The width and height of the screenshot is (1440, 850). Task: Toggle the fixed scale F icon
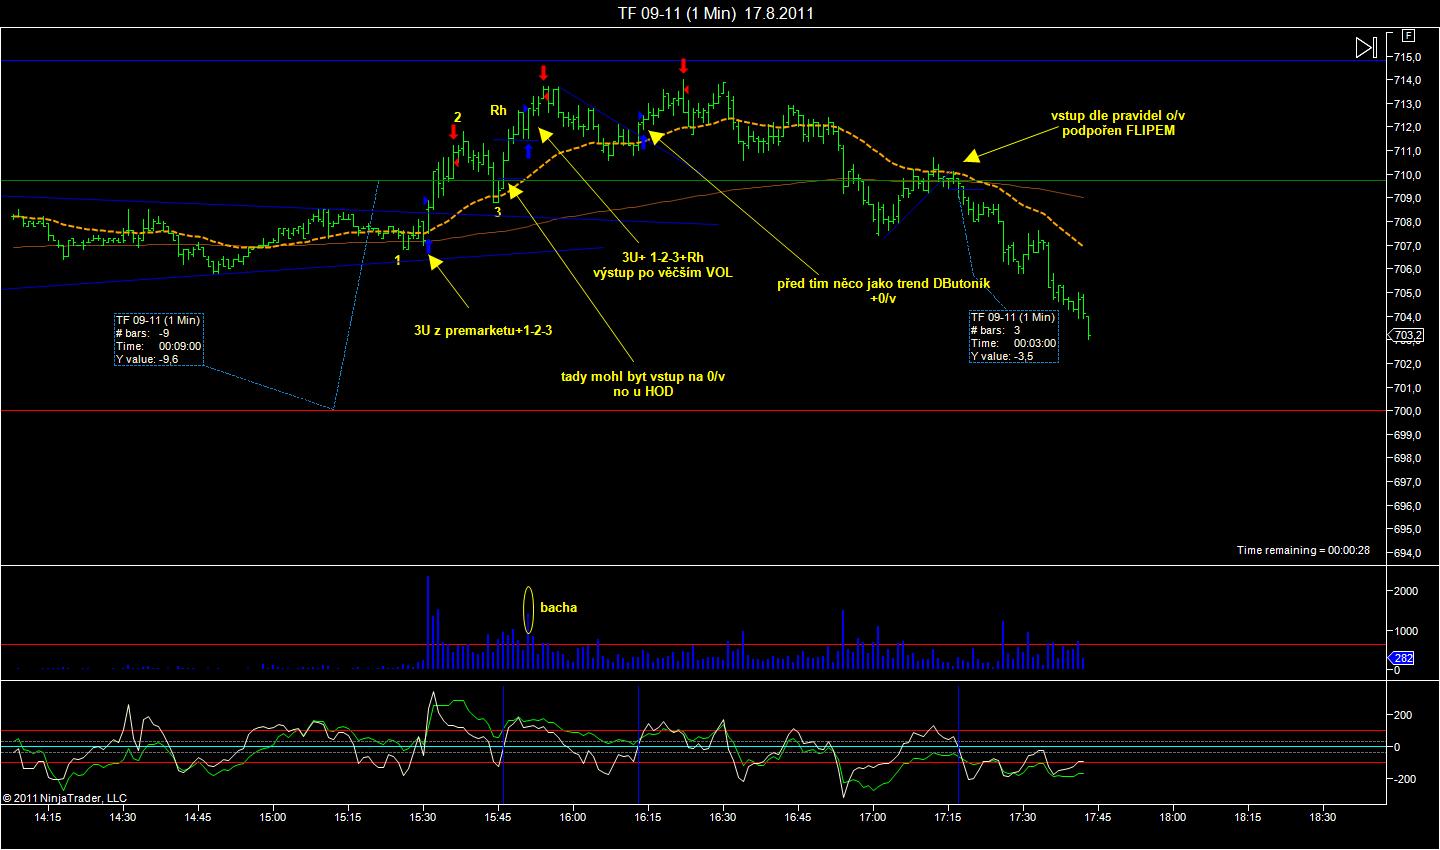[x=1409, y=35]
